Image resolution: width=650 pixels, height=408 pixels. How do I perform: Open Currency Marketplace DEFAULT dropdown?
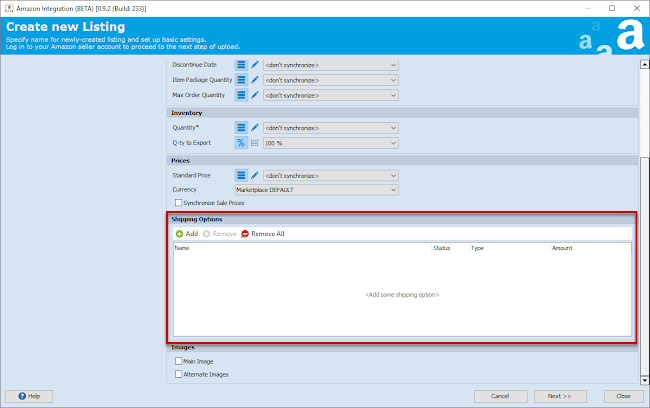(x=317, y=190)
